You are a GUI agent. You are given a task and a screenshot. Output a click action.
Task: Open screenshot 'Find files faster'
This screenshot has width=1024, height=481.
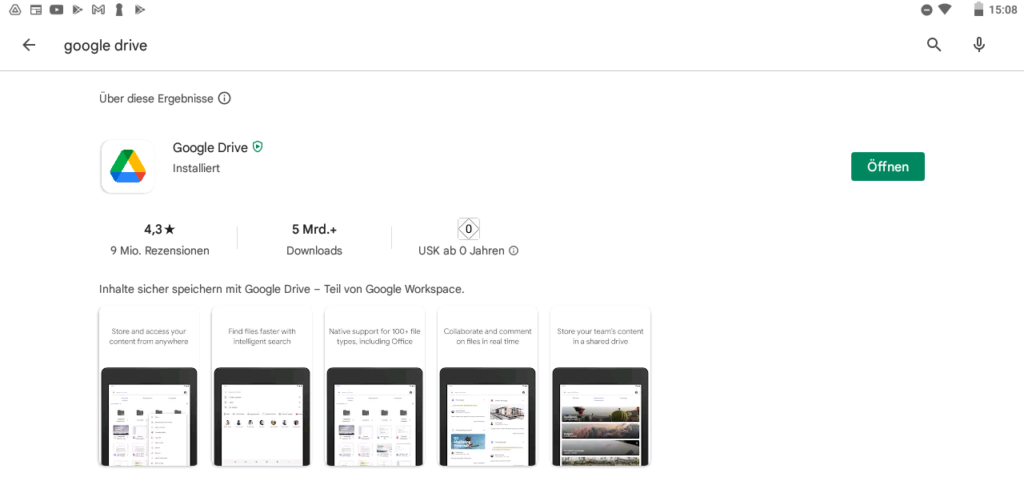click(262, 386)
